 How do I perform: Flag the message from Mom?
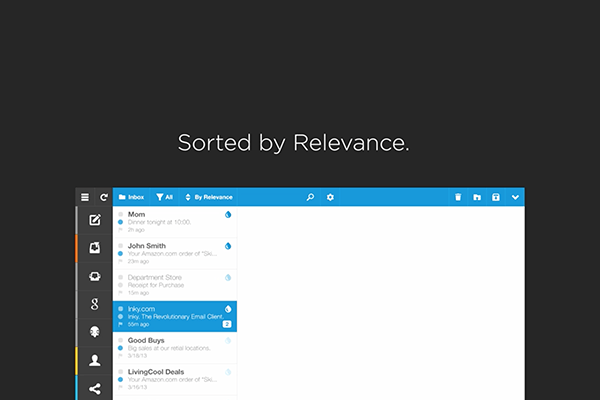pyautogui.click(x=121, y=230)
